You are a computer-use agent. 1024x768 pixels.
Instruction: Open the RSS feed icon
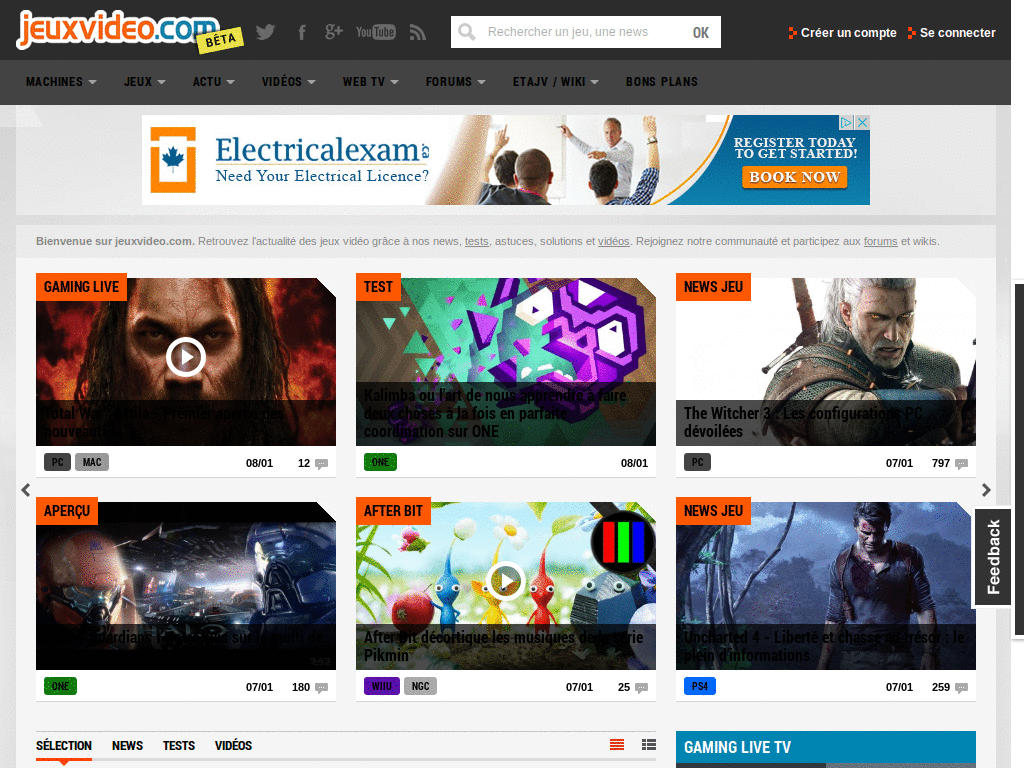tap(418, 32)
